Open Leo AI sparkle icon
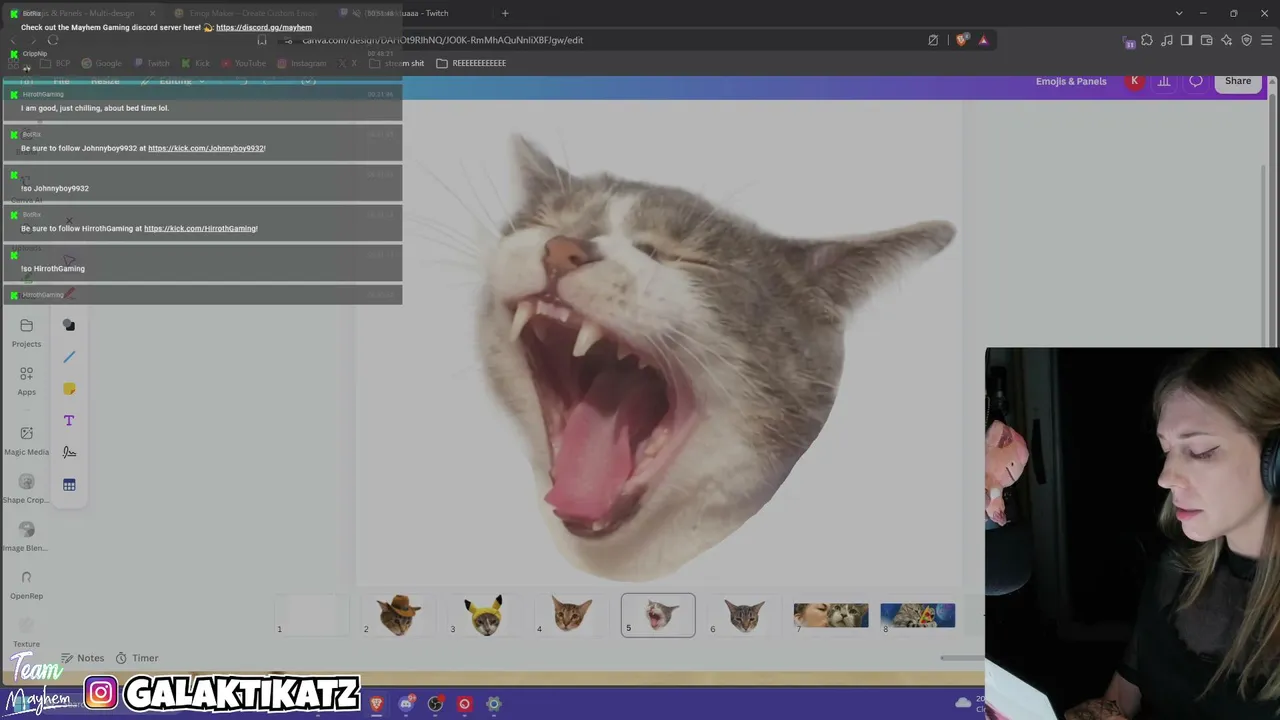This screenshot has height=720, width=1280. click(1227, 40)
